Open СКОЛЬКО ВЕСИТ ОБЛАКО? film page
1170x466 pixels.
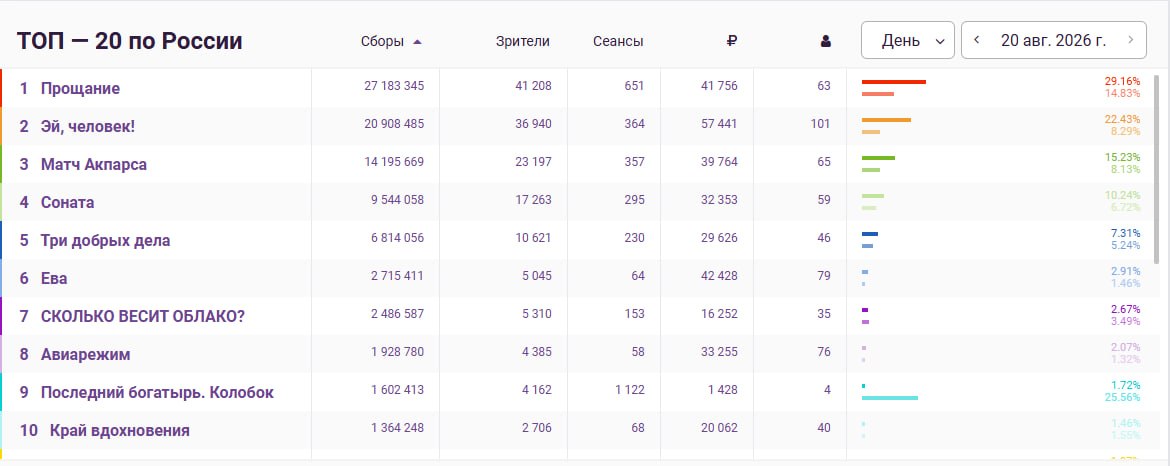(x=143, y=317)
